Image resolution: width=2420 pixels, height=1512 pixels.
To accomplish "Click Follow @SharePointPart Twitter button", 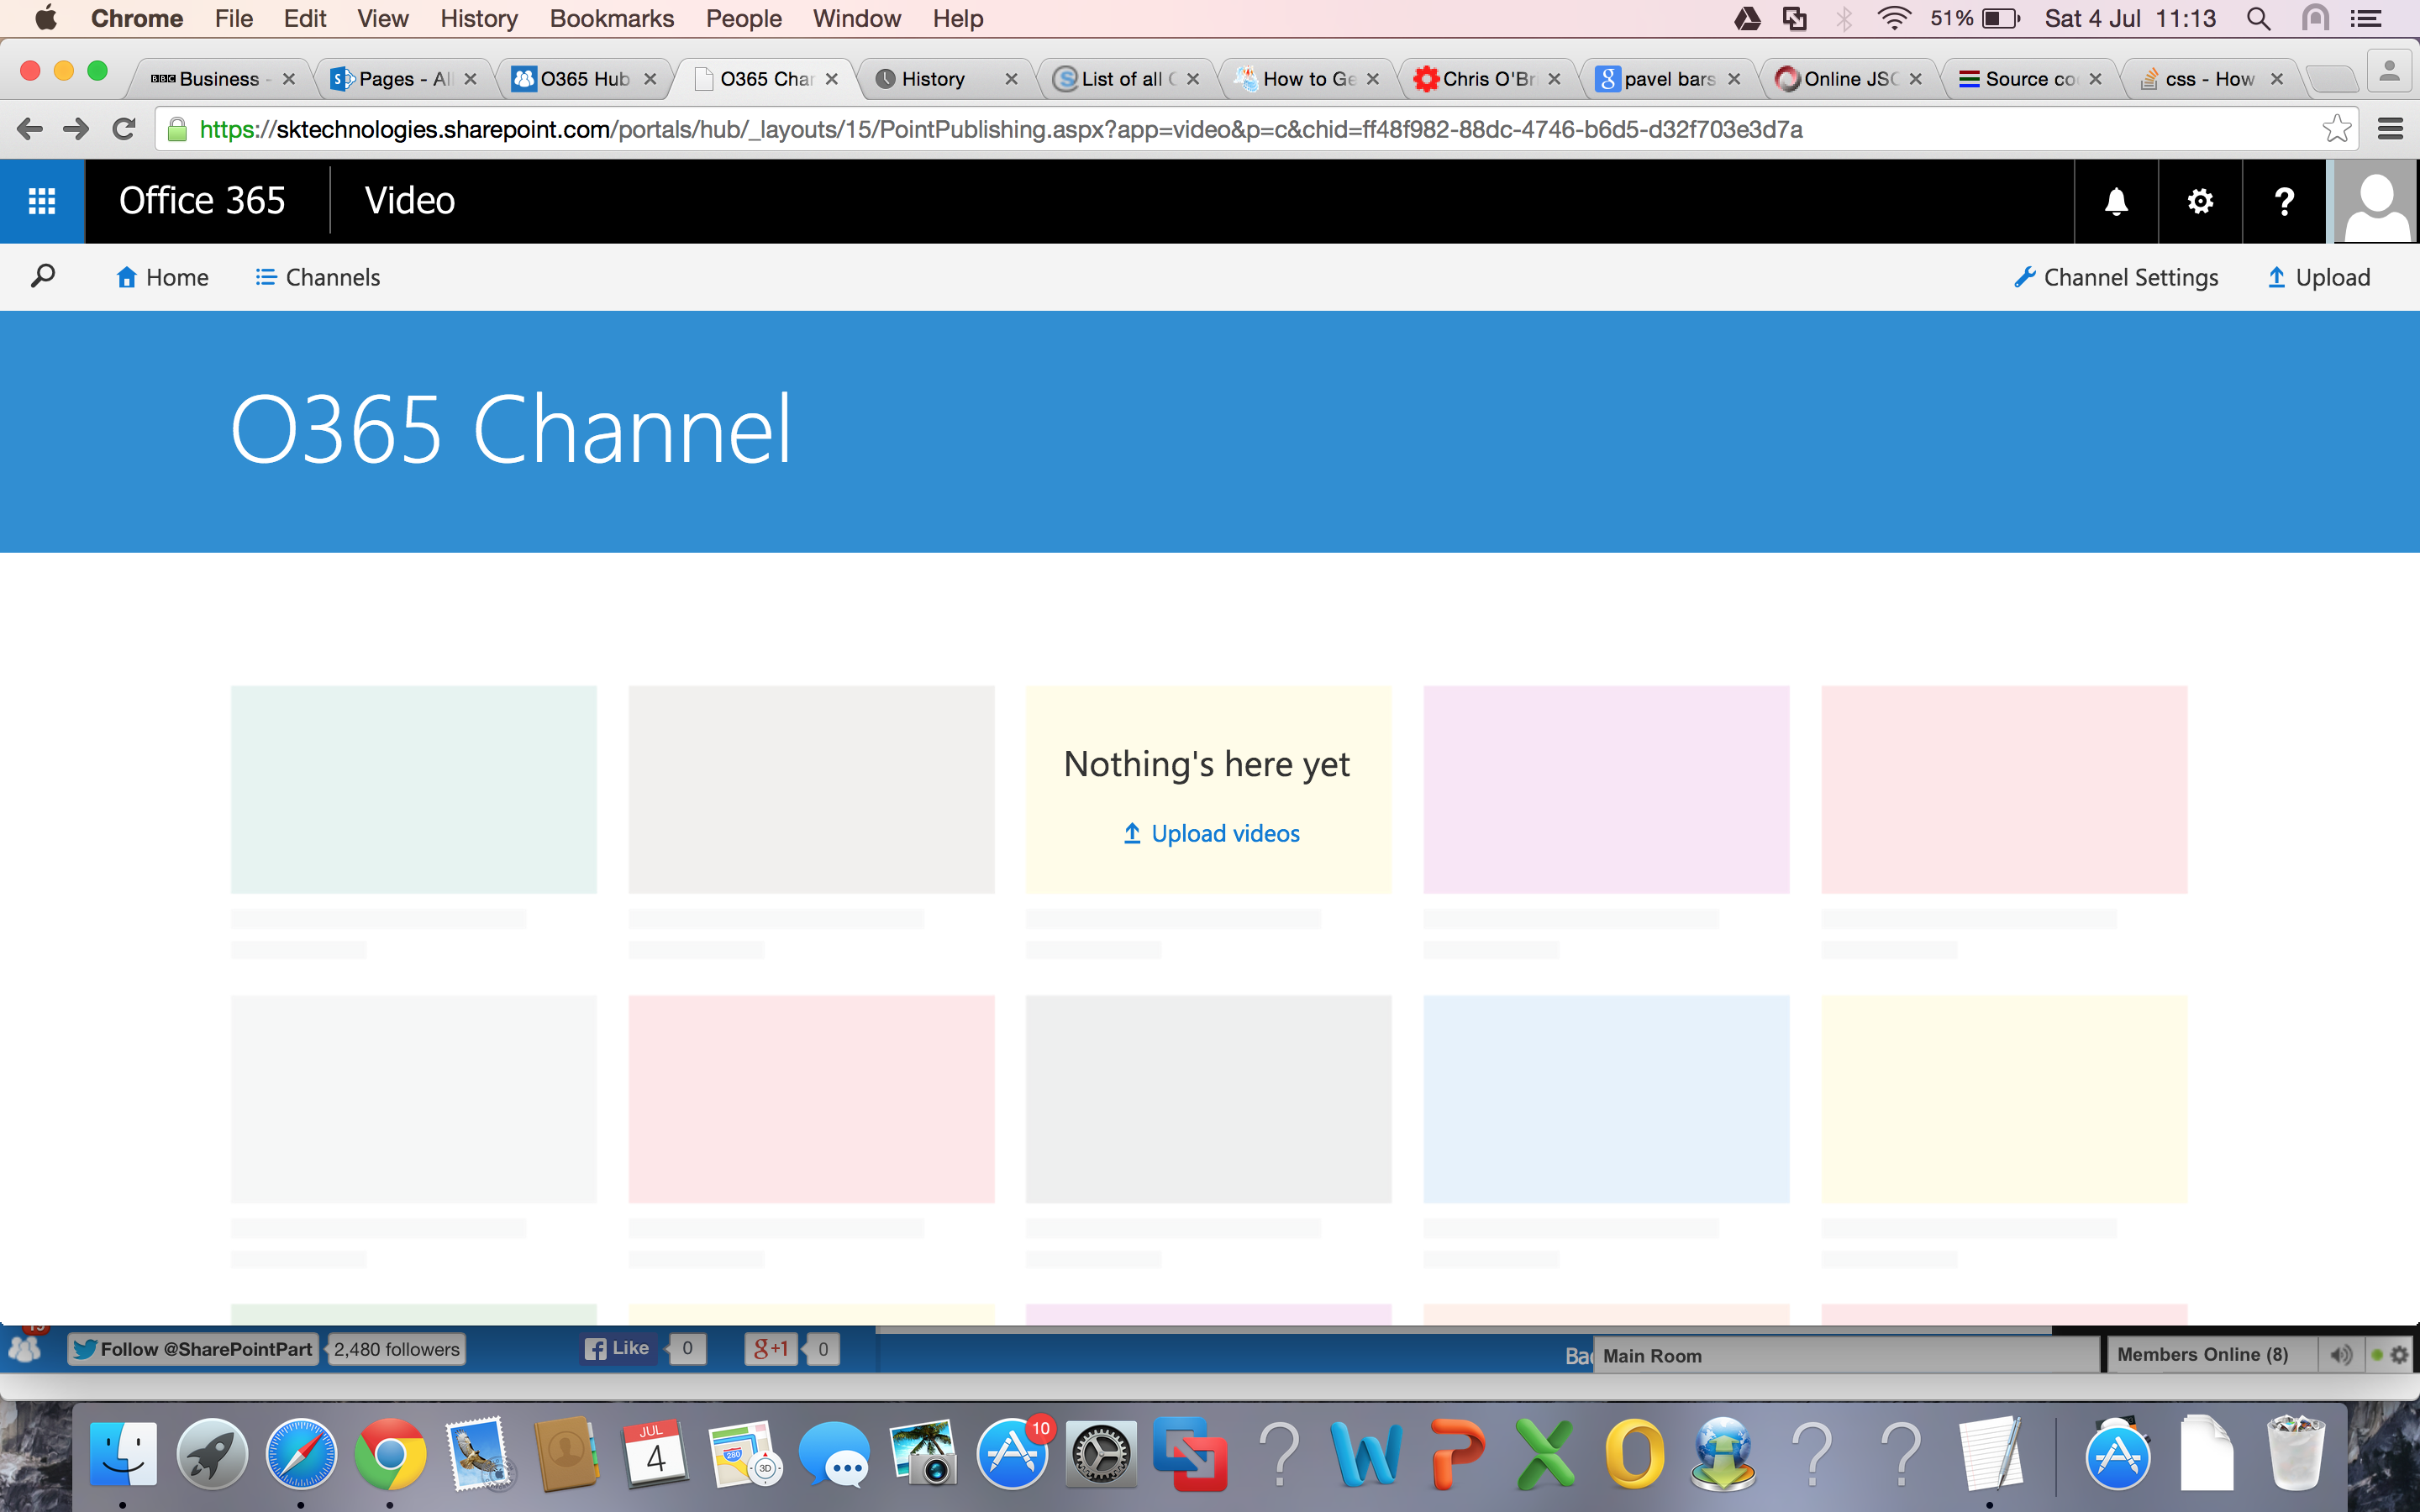I will coord(193,1349).
